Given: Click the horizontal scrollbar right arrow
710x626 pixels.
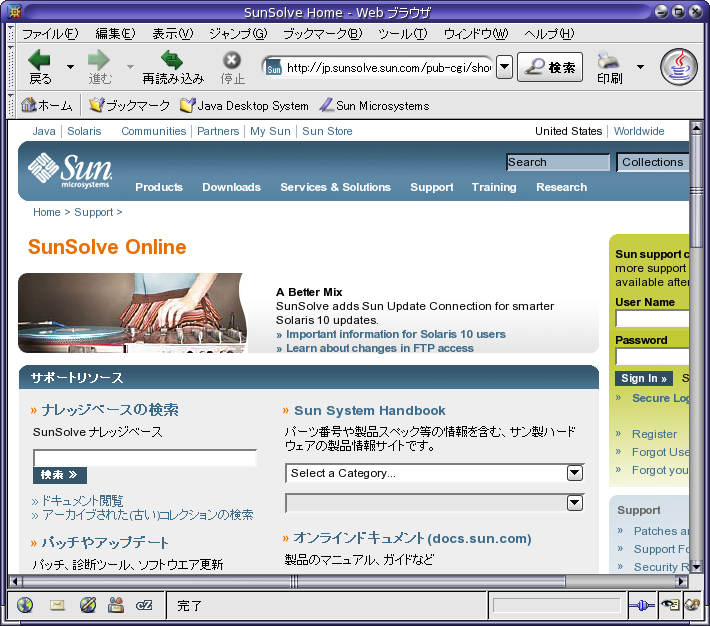Looking at the screenshot, I should click(x=681, y=581).
